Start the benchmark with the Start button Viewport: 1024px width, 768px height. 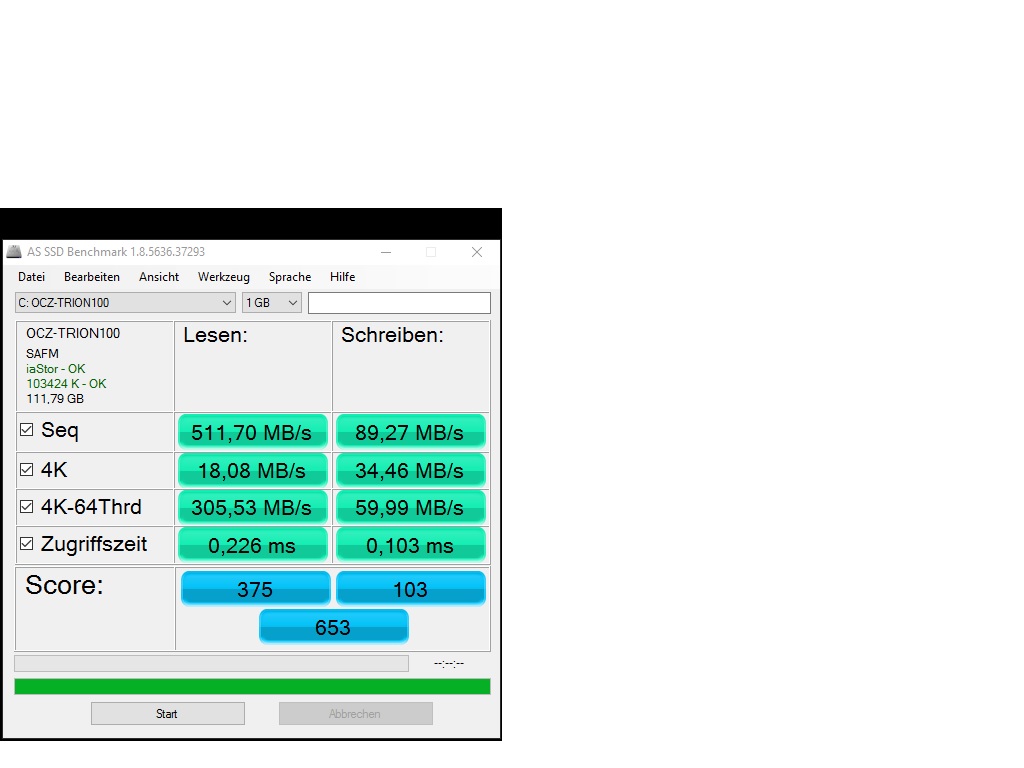click(x=168, y=714)
